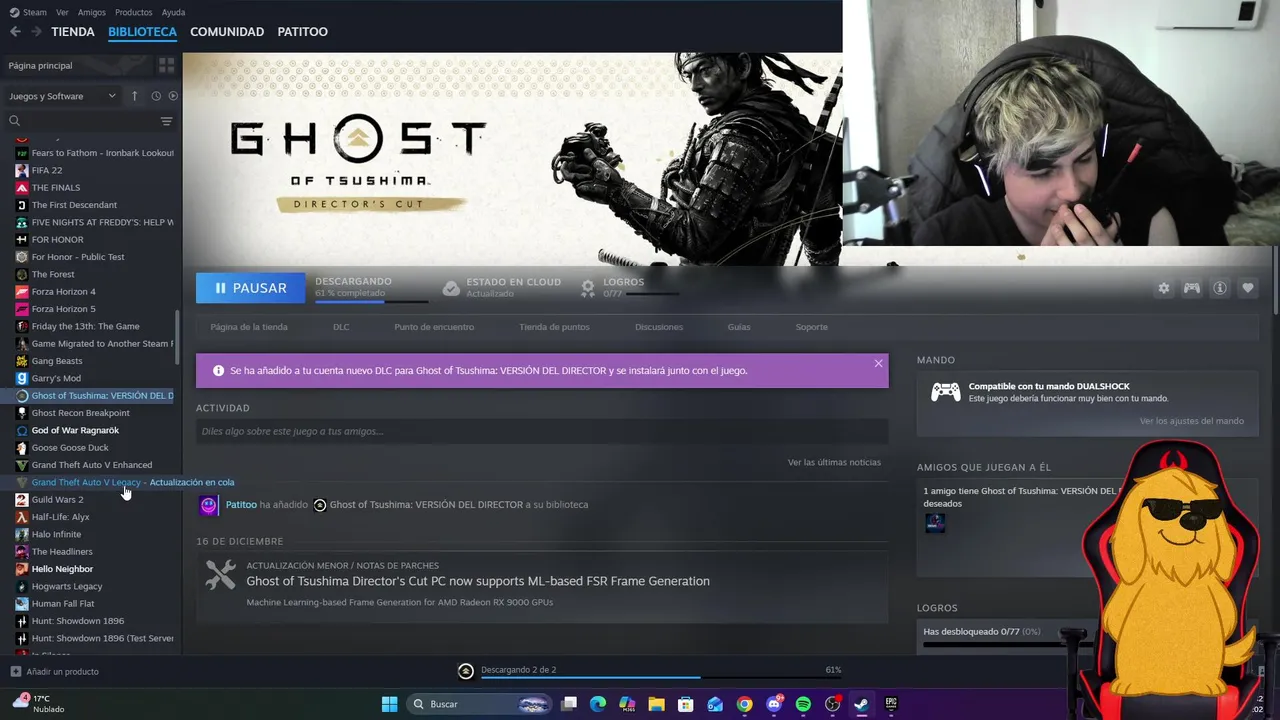Open Discord from the taskbar
This screenshot has width=1280, height=720.
(774, 704)
